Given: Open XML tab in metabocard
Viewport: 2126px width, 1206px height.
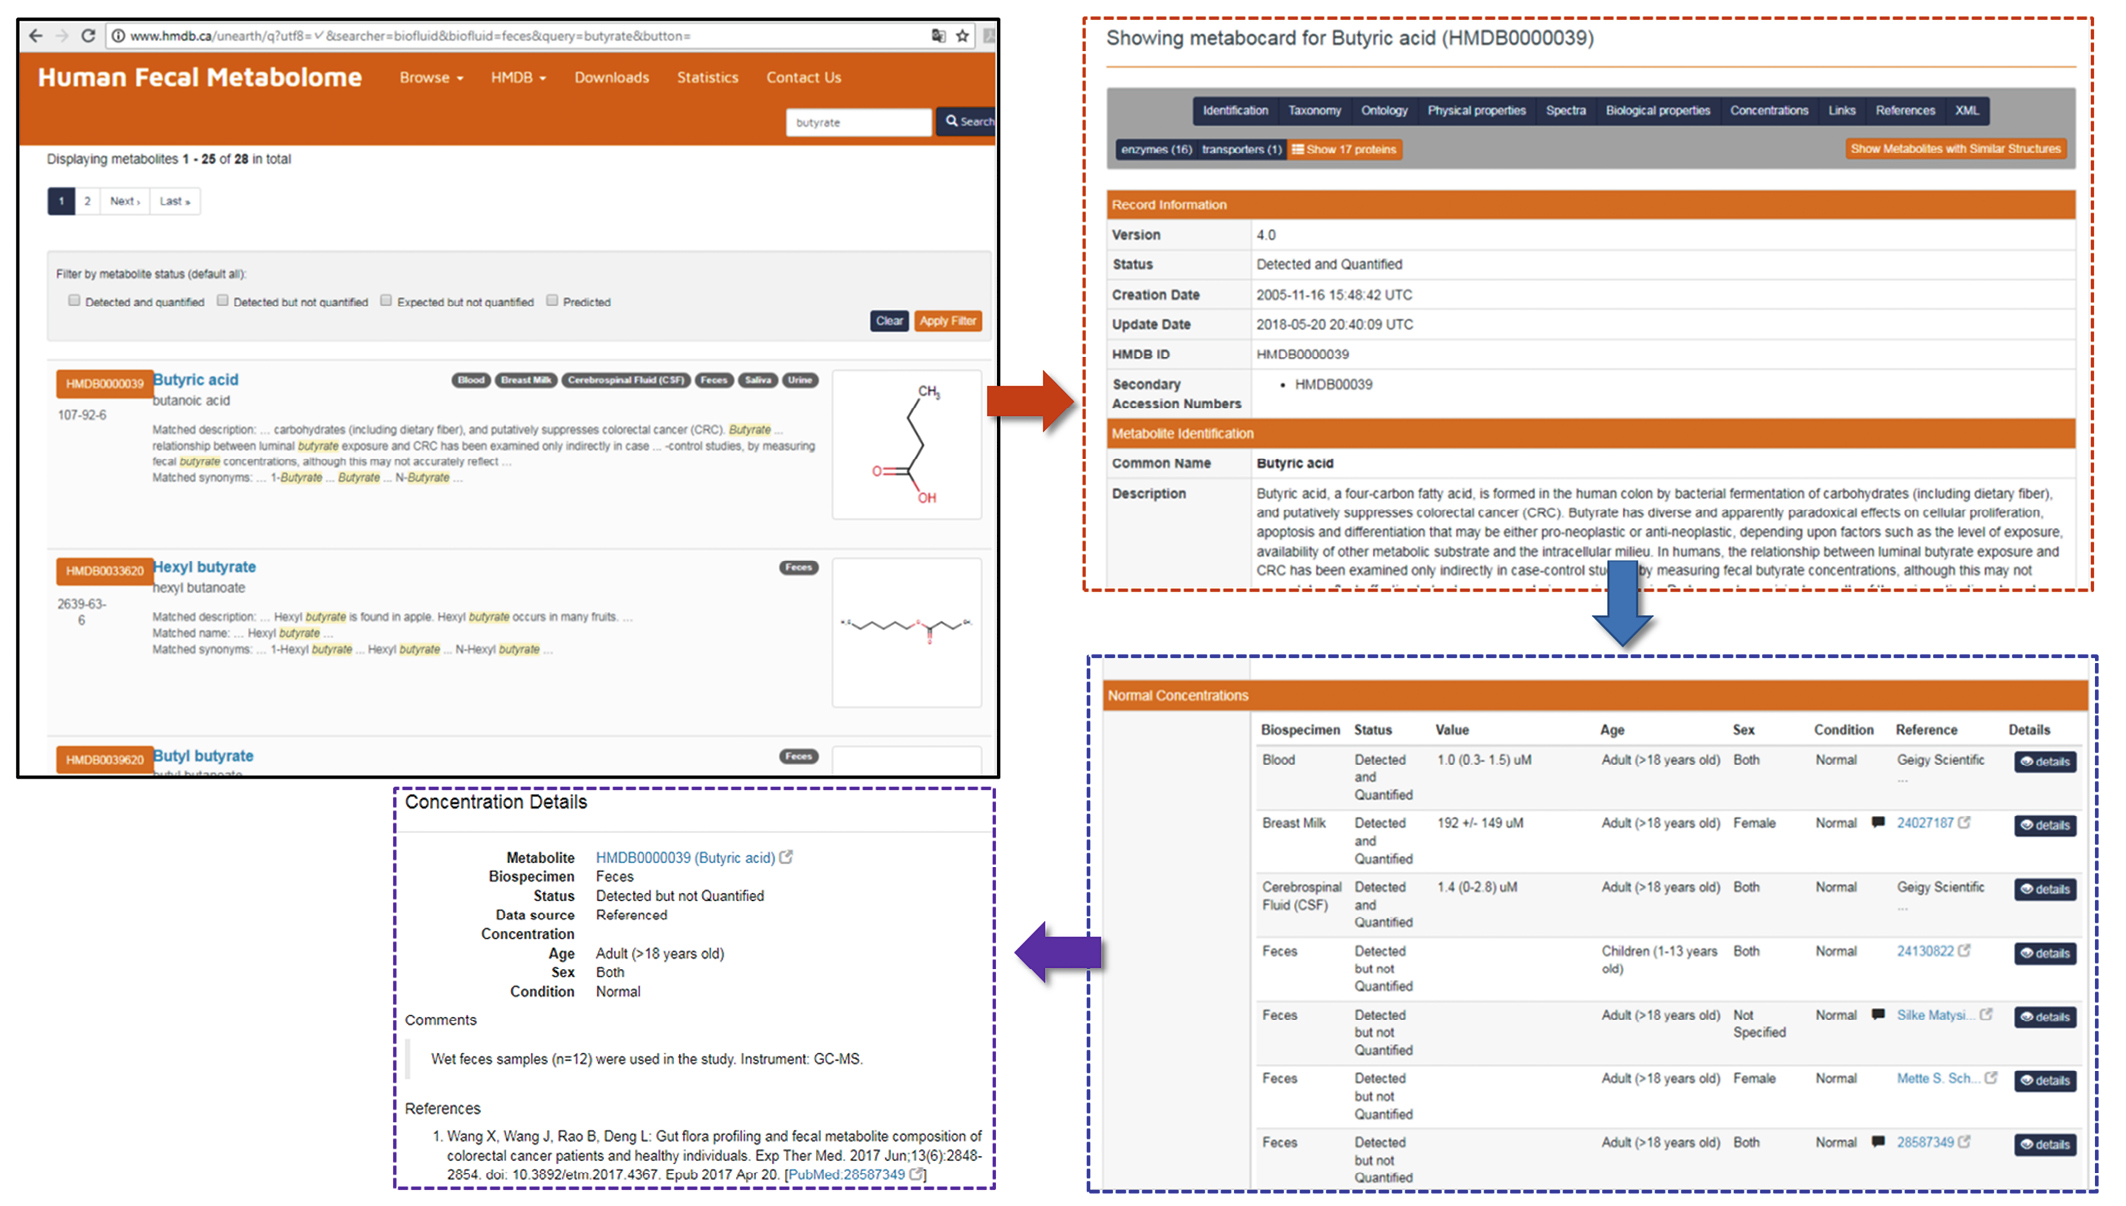Looking at the screenshot, I should [1967, 110].
